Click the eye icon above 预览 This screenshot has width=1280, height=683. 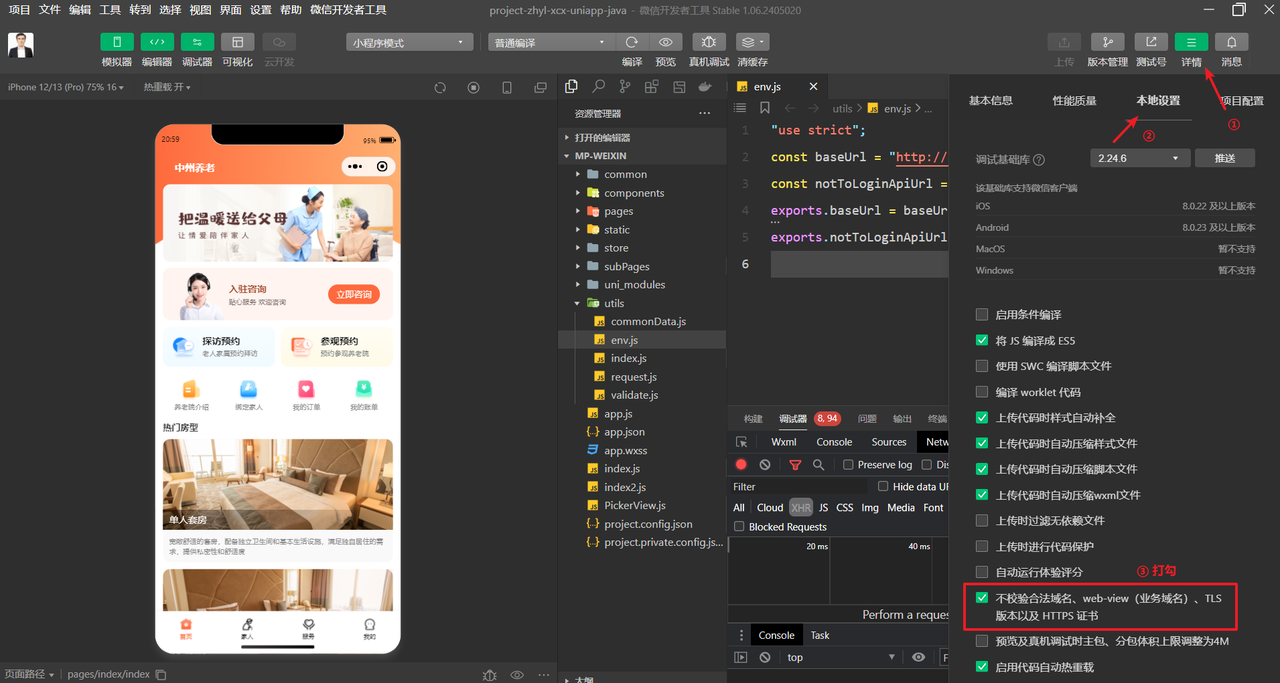click(x=665, y=42)
